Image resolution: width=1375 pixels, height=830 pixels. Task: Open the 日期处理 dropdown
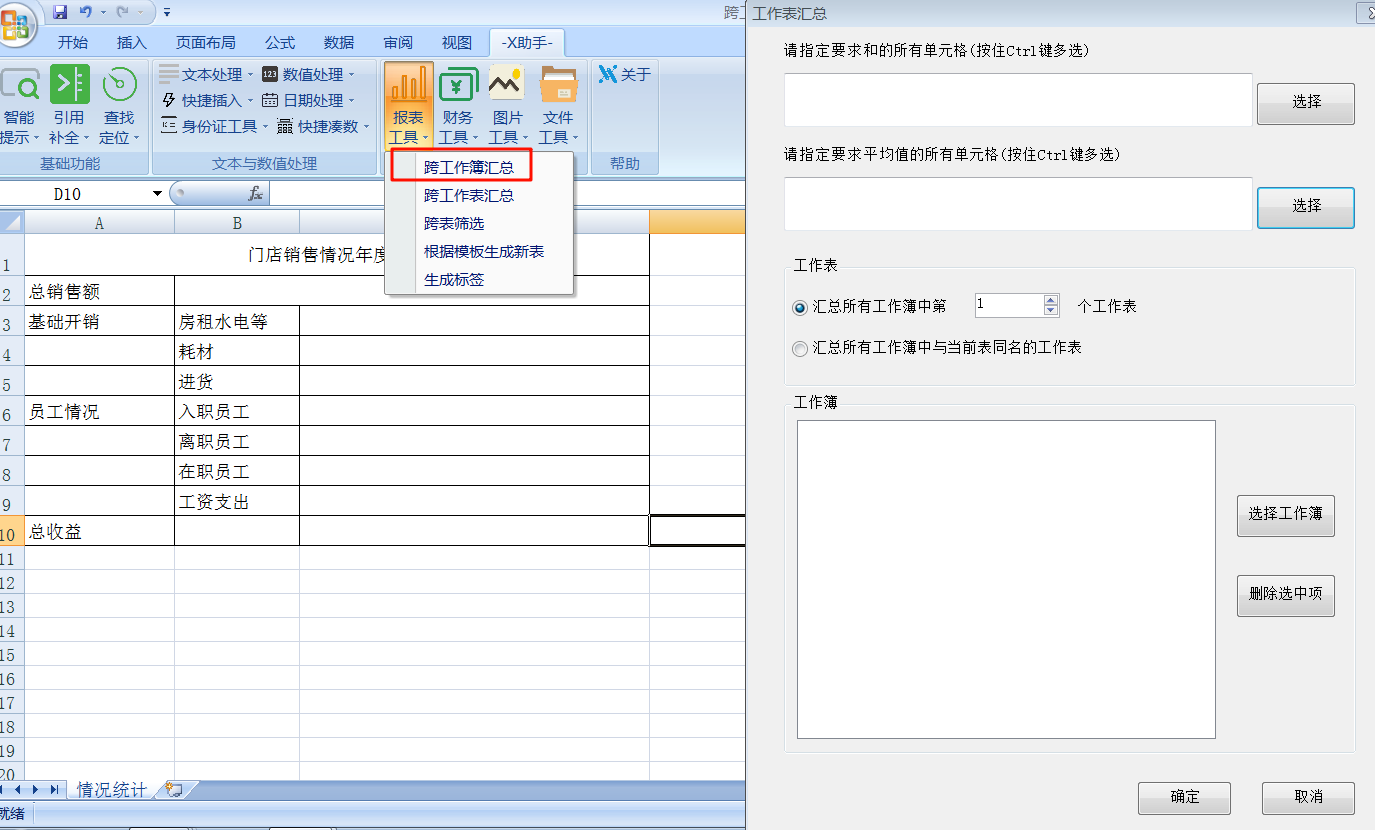click(x=308, y=100)
